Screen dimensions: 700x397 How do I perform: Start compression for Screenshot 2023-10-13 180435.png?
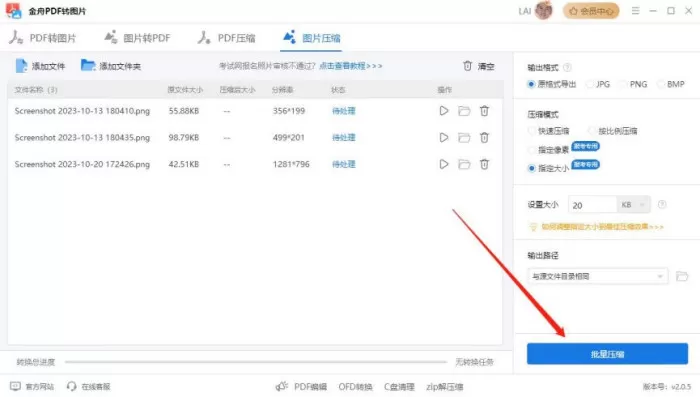[x=443, y=138]
